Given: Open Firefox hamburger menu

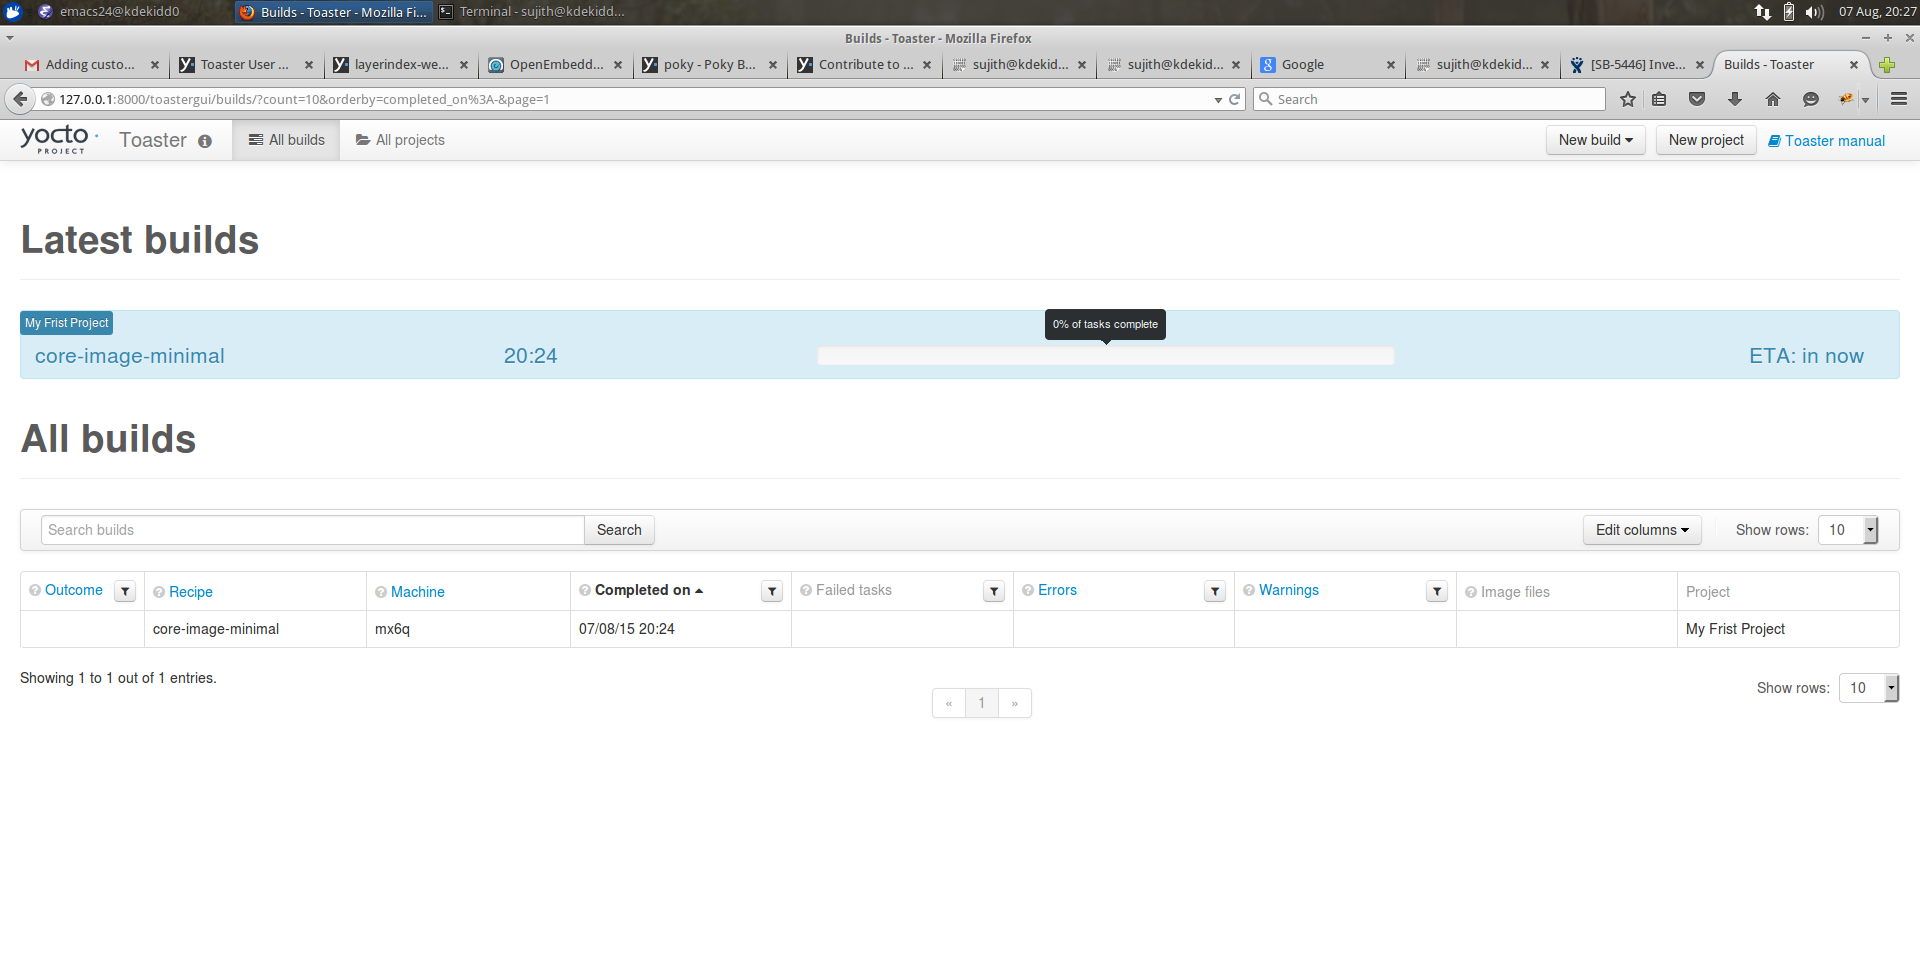Looking at the screenshot, I should [1899, 99].
